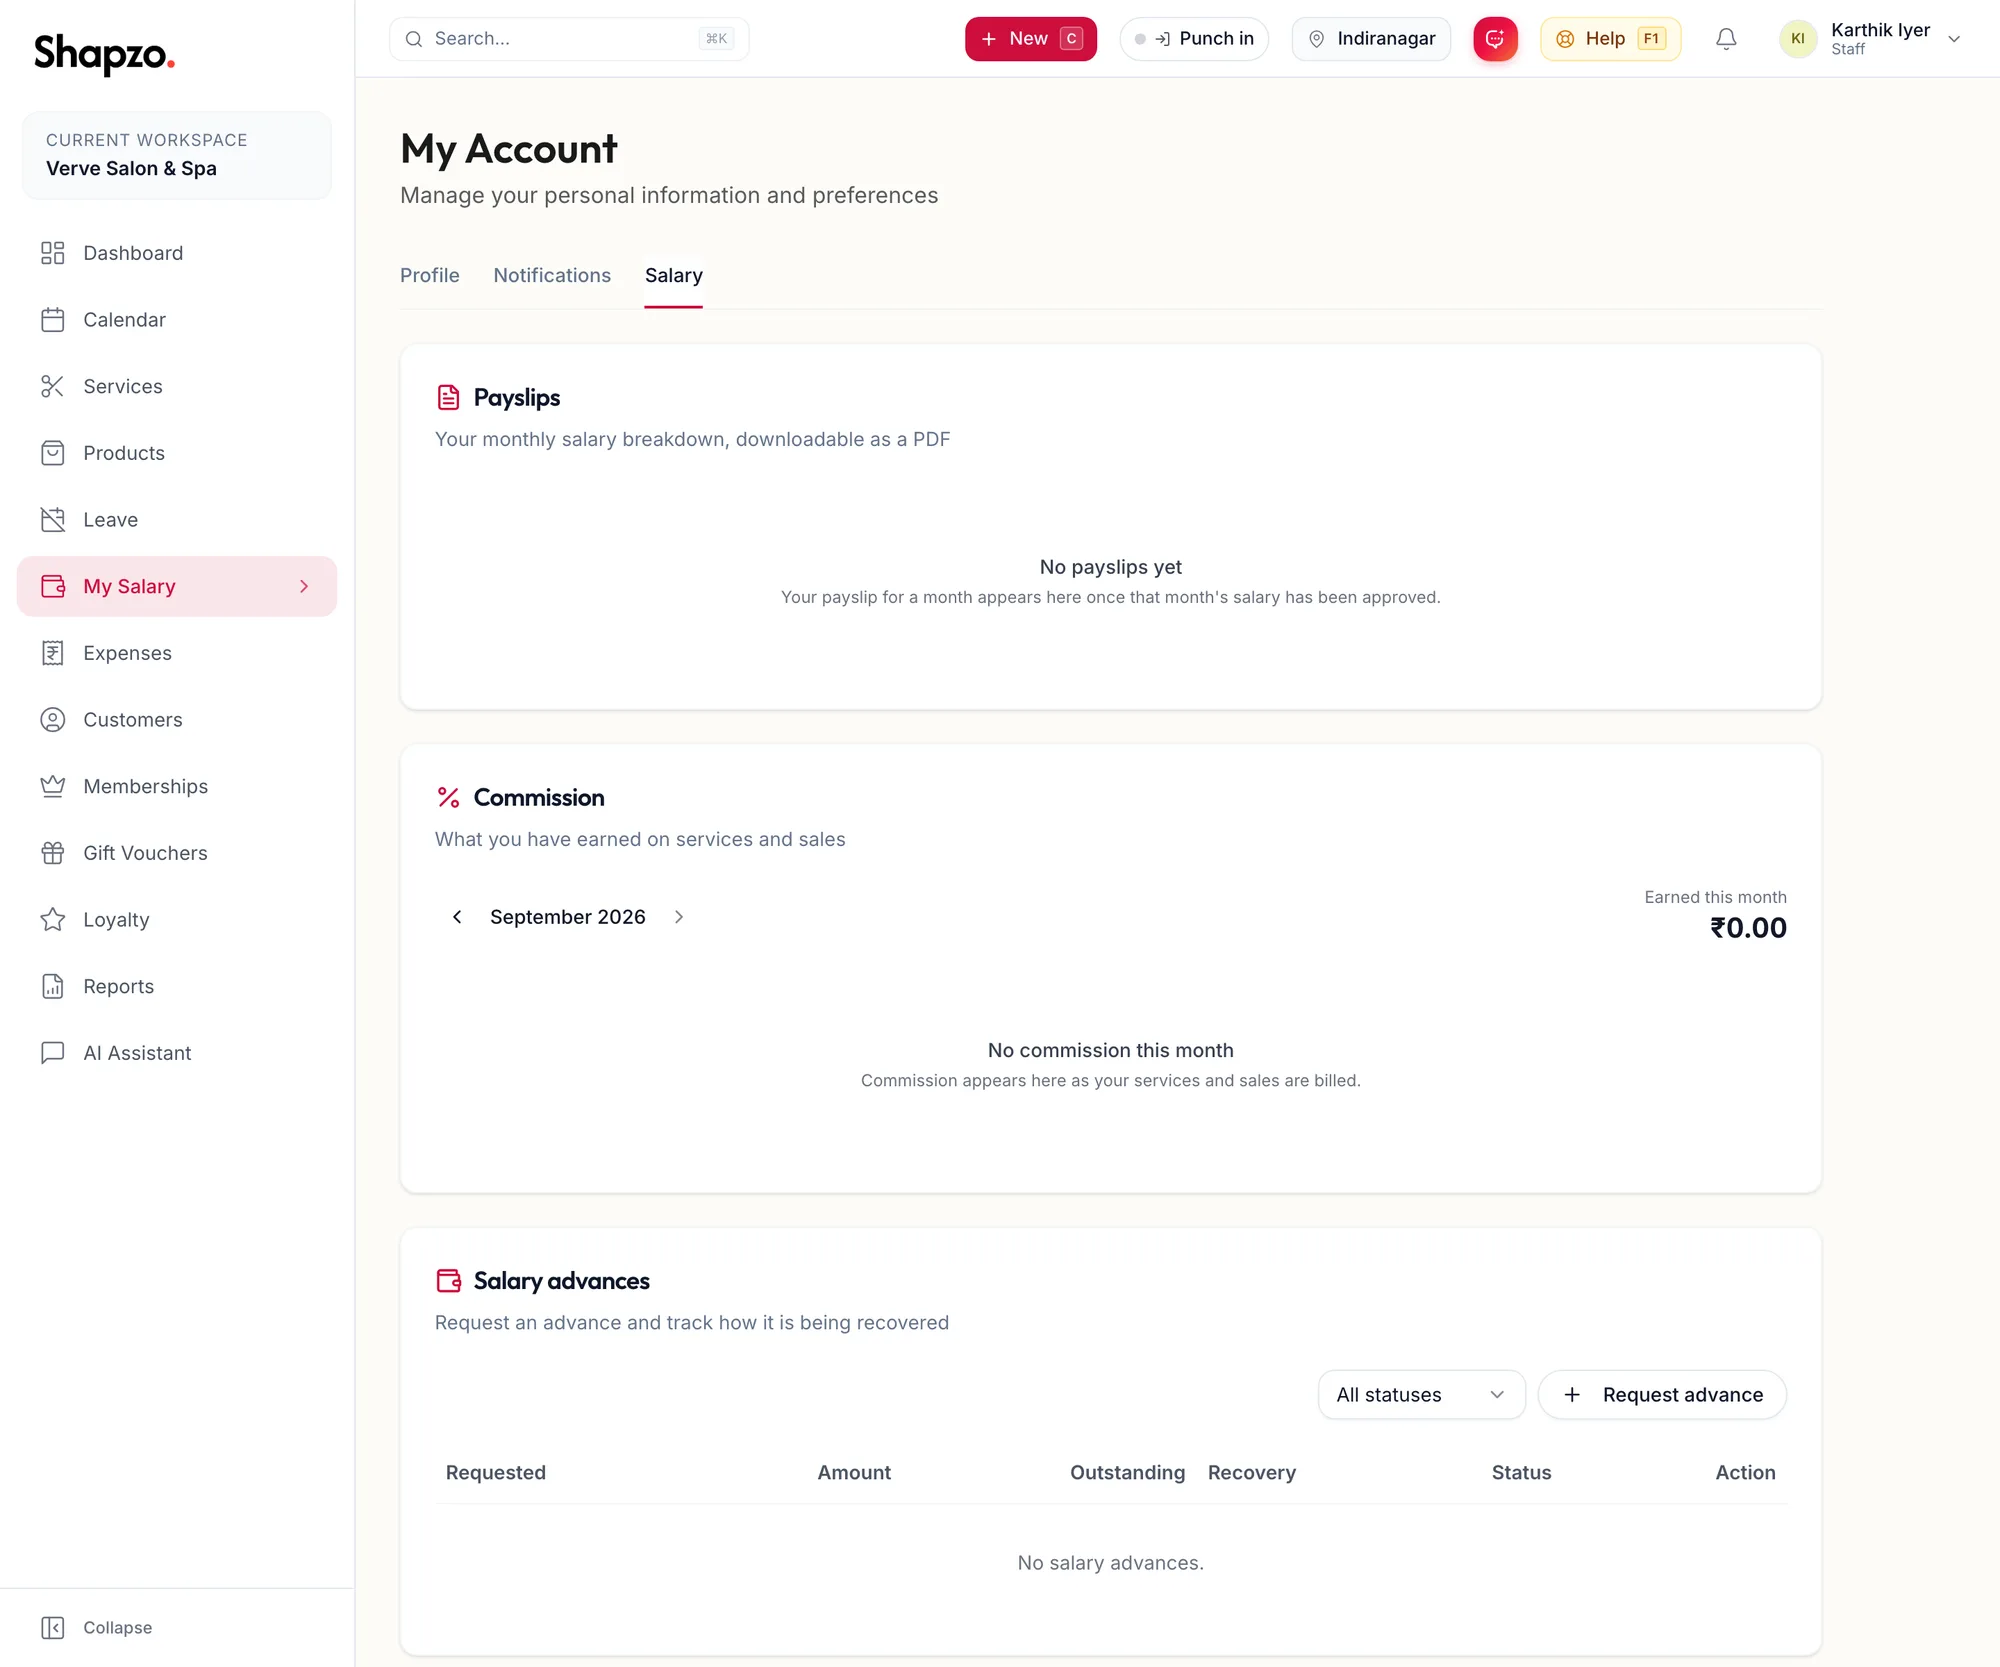The height and width of the screenshot is (1667, 2000).
Task: Switch to the Notifications tab
Action: [552, 275]
